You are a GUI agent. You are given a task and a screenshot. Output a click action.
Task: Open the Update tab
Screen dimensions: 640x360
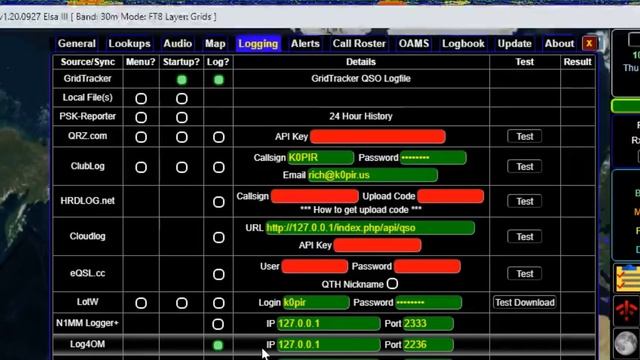point(514,44)
